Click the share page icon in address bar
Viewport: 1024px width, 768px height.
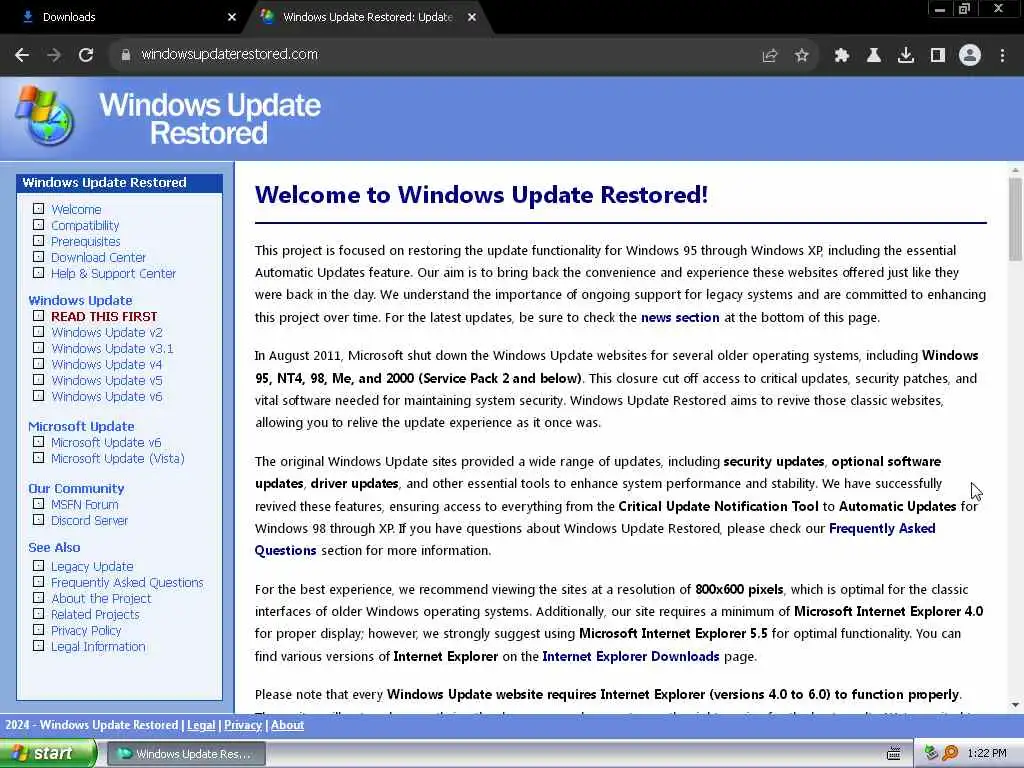tap(769, 56)
